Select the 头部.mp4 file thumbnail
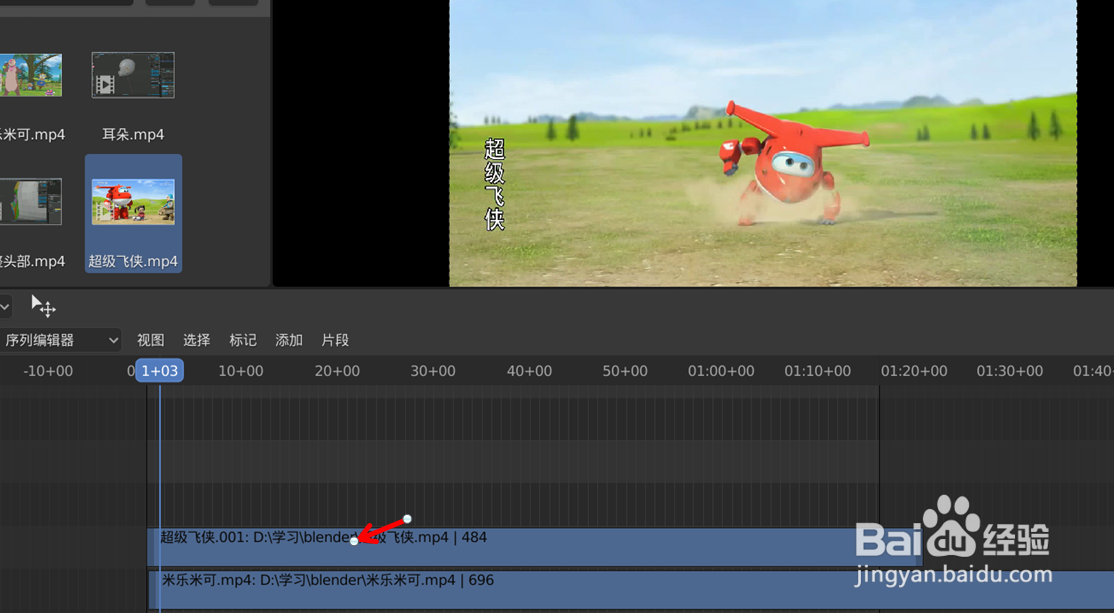Screen dimensions: 1114x613 coord(31,202)
